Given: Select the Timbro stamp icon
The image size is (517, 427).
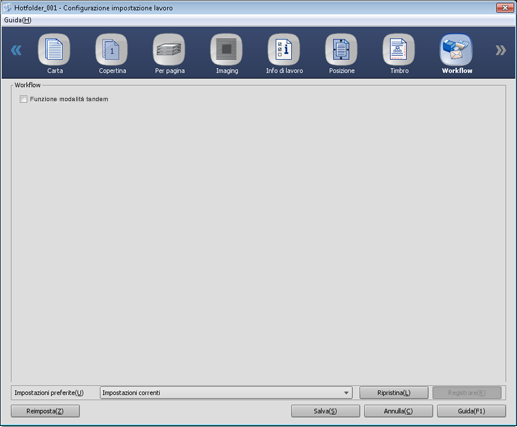Looking at the screenshot, I should (399, 49).
